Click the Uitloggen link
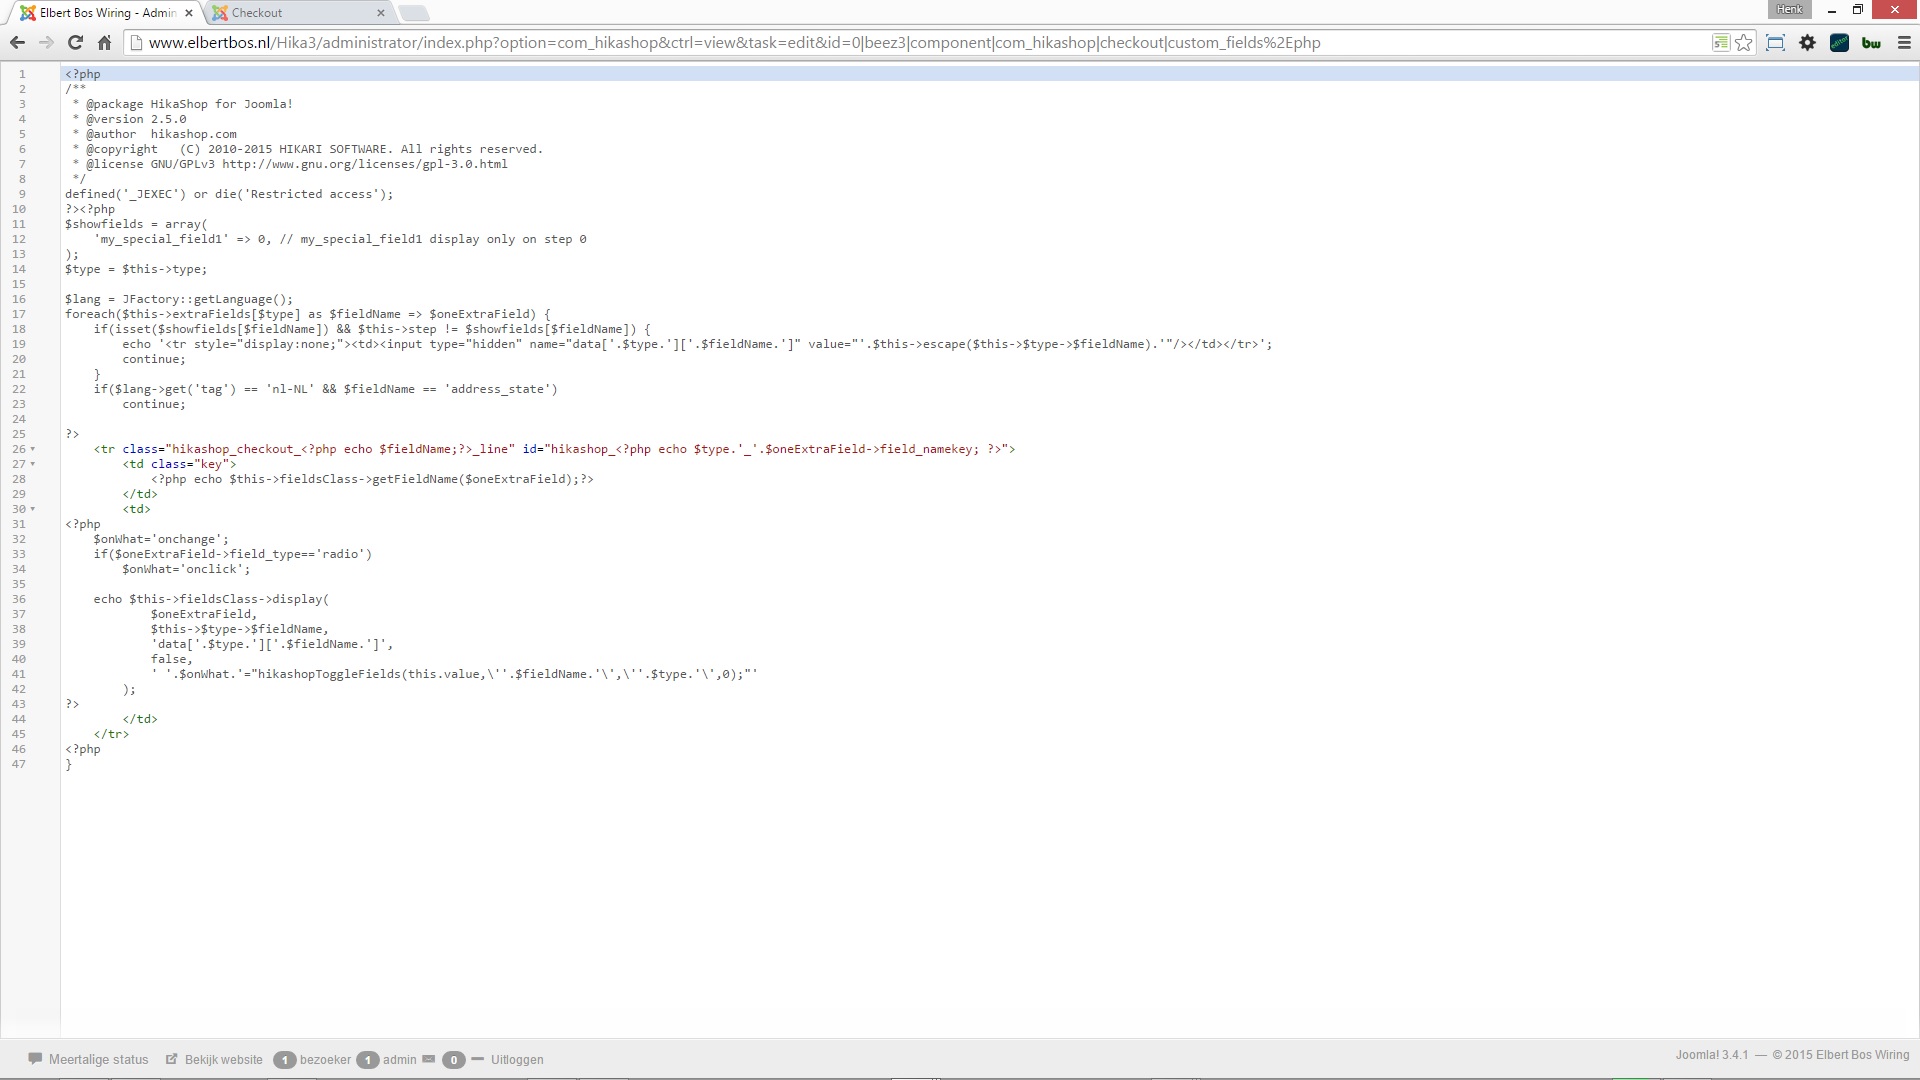Screen dimensions: 1920x1080 click(x=516, y=1060)
